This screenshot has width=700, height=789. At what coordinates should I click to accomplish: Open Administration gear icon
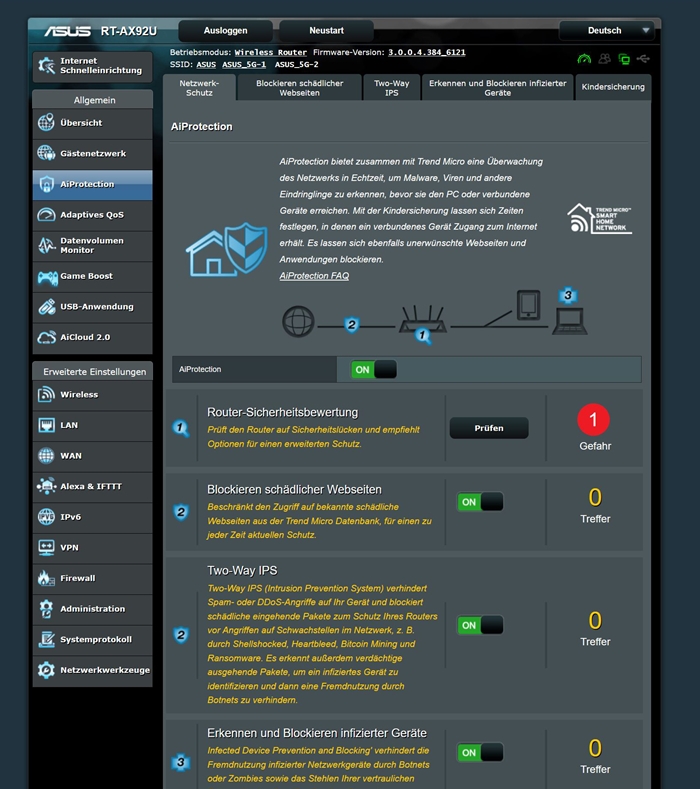point(46,609)
